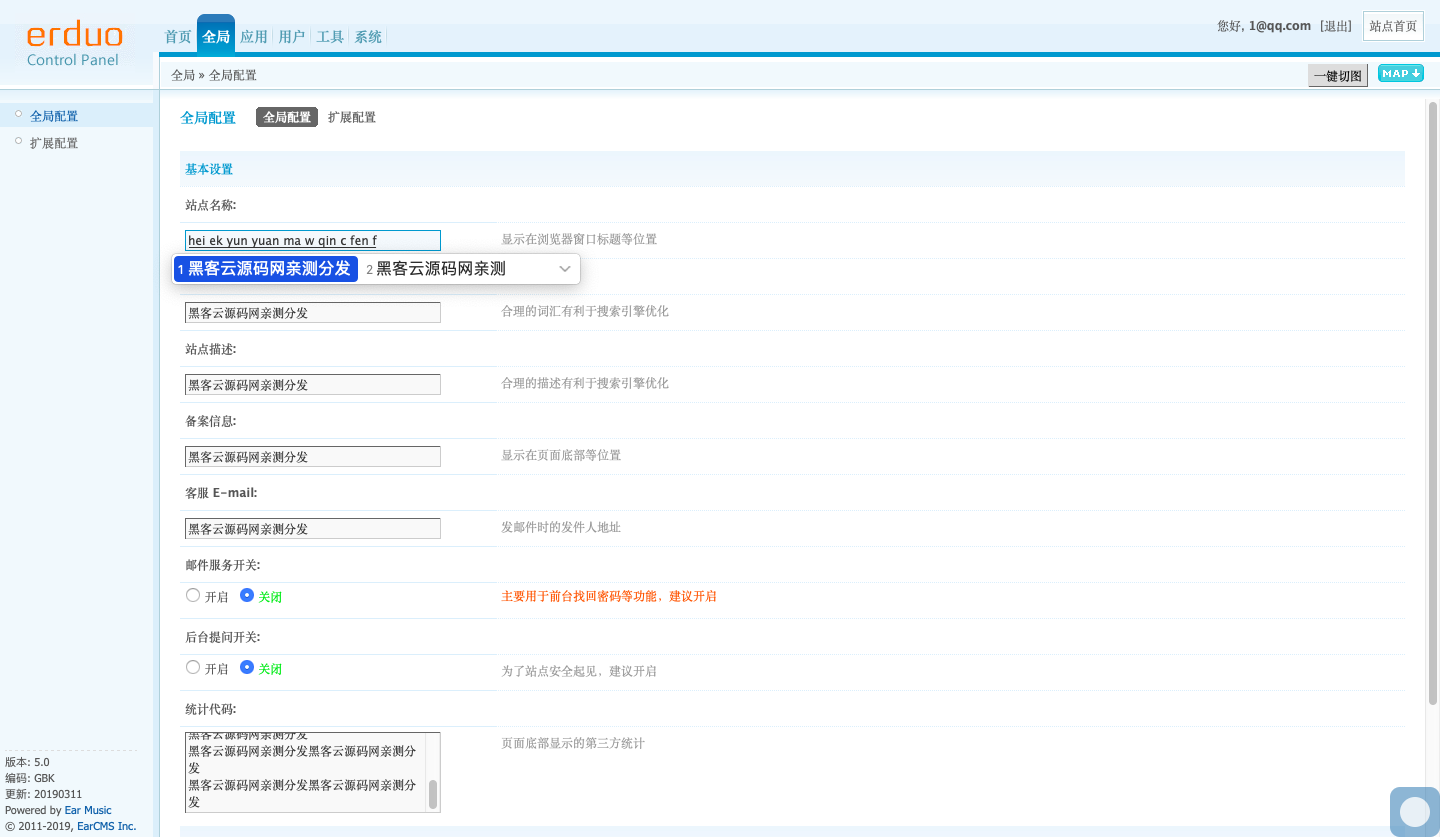Click the 统计代码 textarea scrollbar

click(x=433, y=793)
